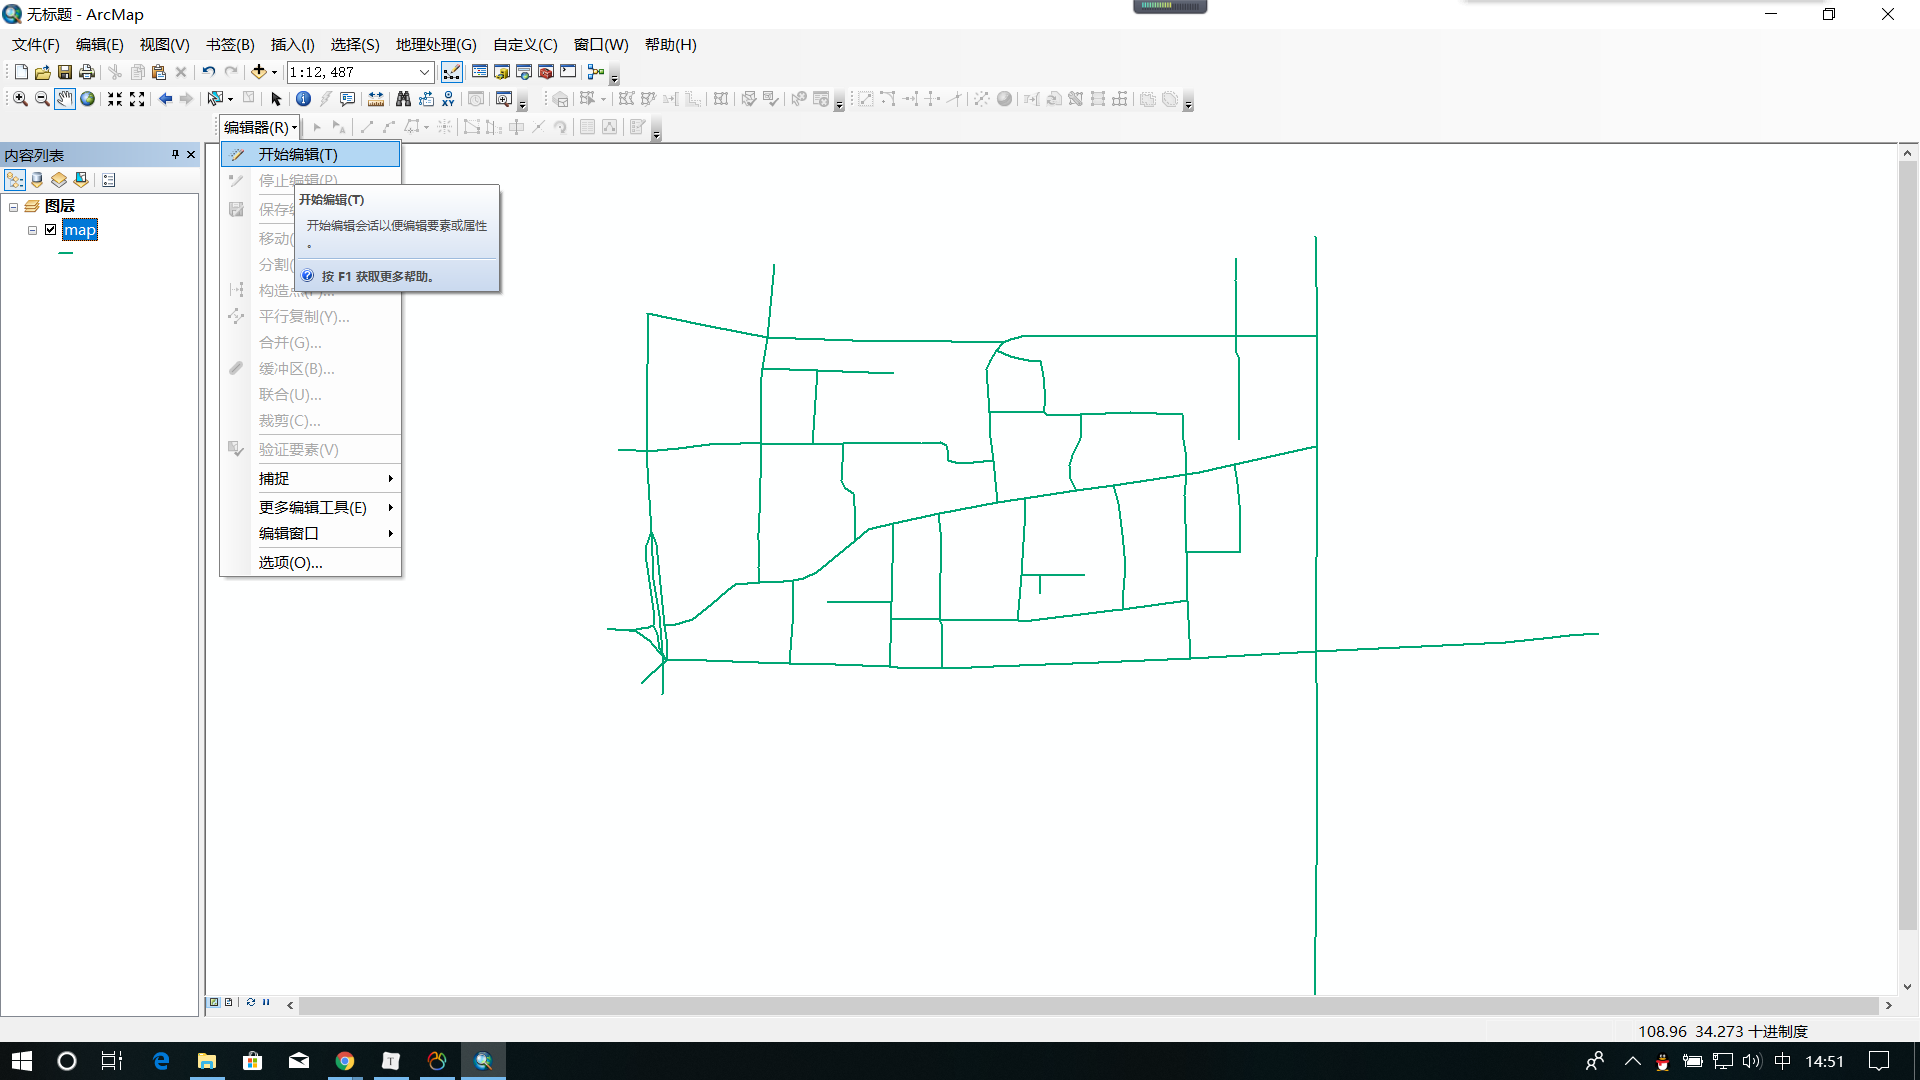Click the Go To XY icon

pos(448,99)
